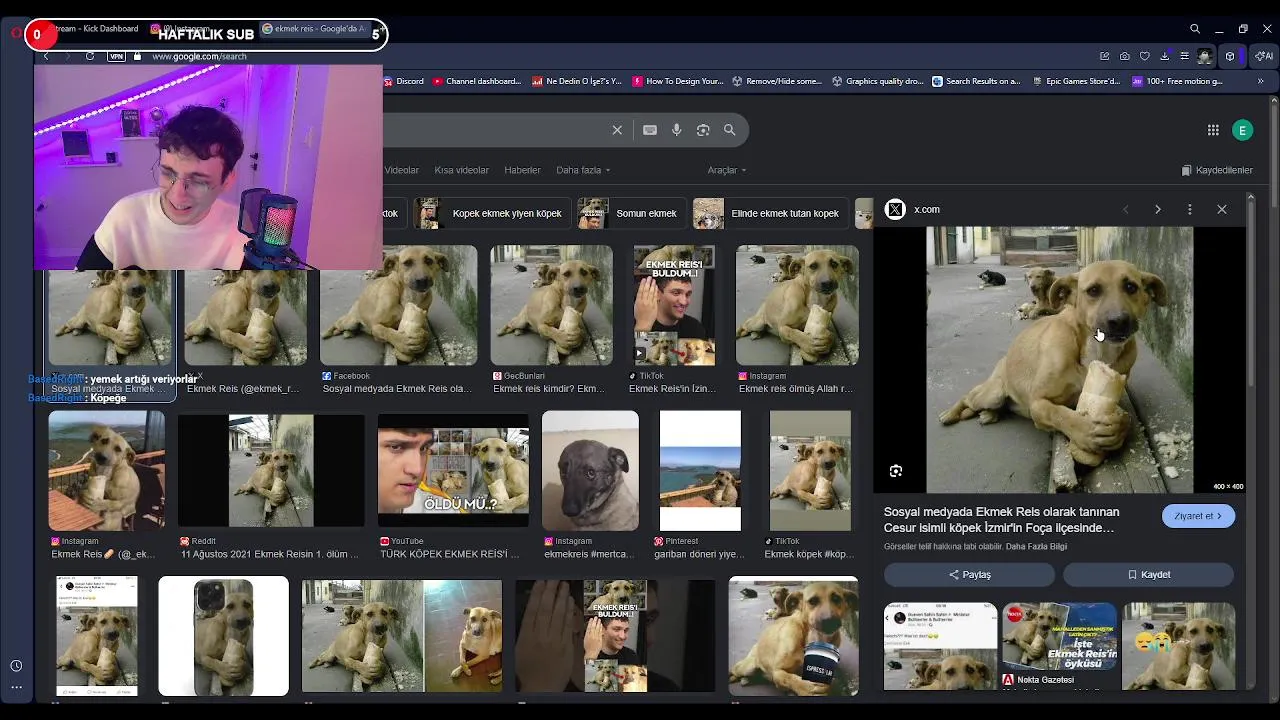This screenshot has width=1280, height=720.
Task: Select the Elinde ekmek tutan kopek chip
Action: click(x=769, y=213)
